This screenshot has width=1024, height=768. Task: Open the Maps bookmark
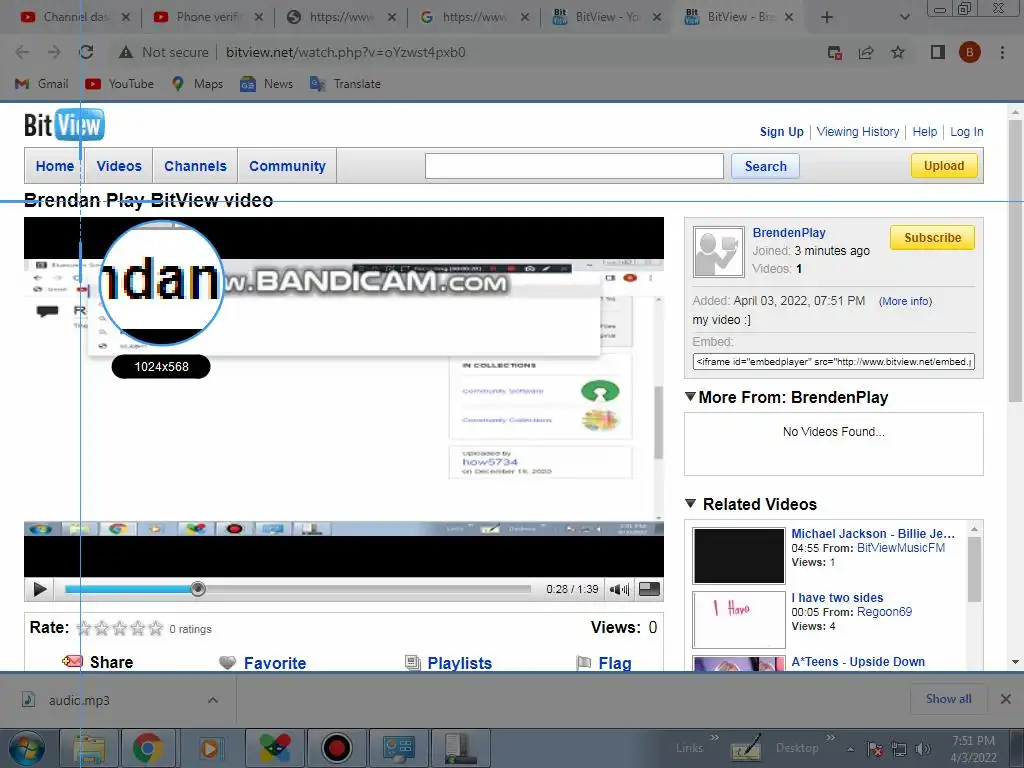197,84
